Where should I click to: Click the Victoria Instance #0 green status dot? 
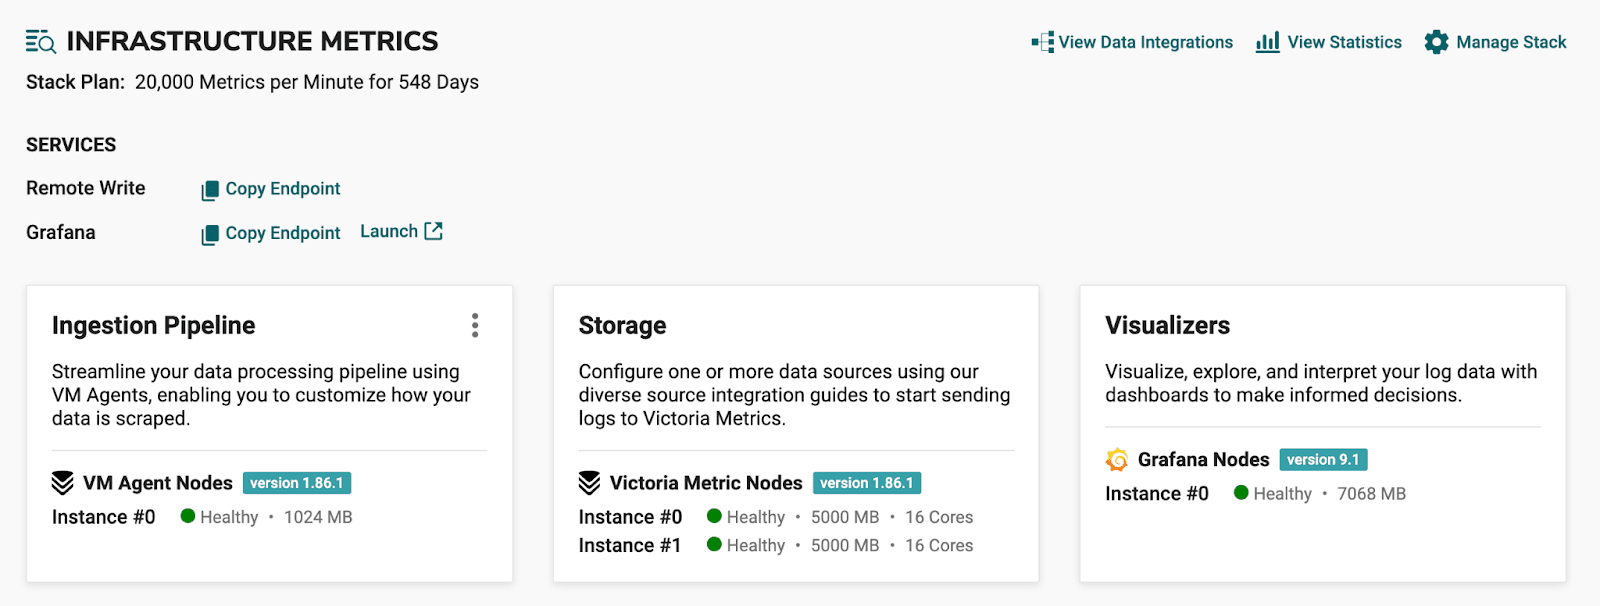coord(714,516)
